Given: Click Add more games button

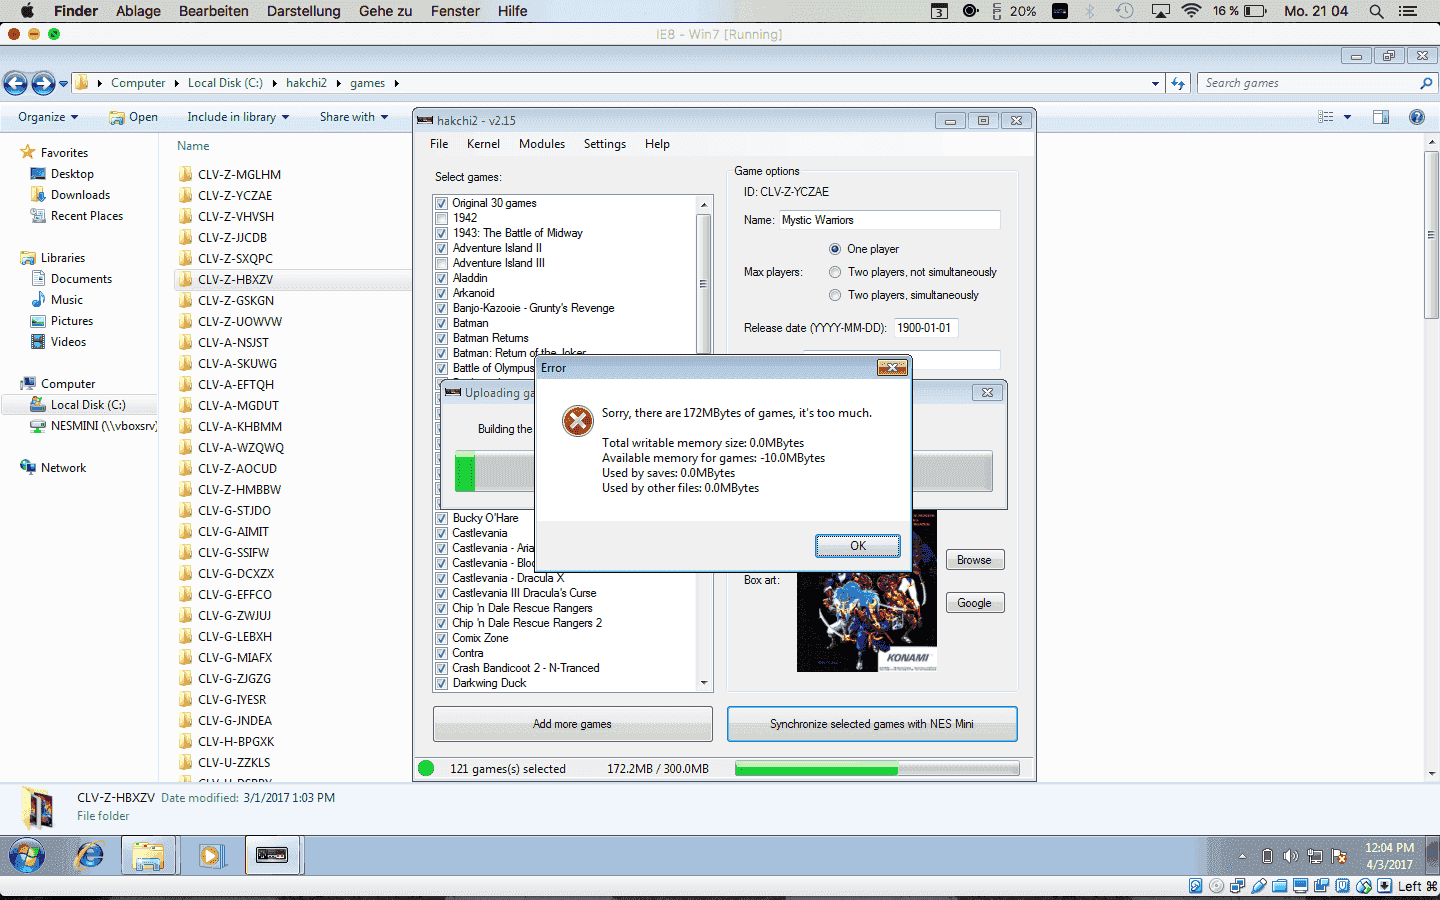Looking at the screenshot, I should pyautogui.click(x=572, y=724).
